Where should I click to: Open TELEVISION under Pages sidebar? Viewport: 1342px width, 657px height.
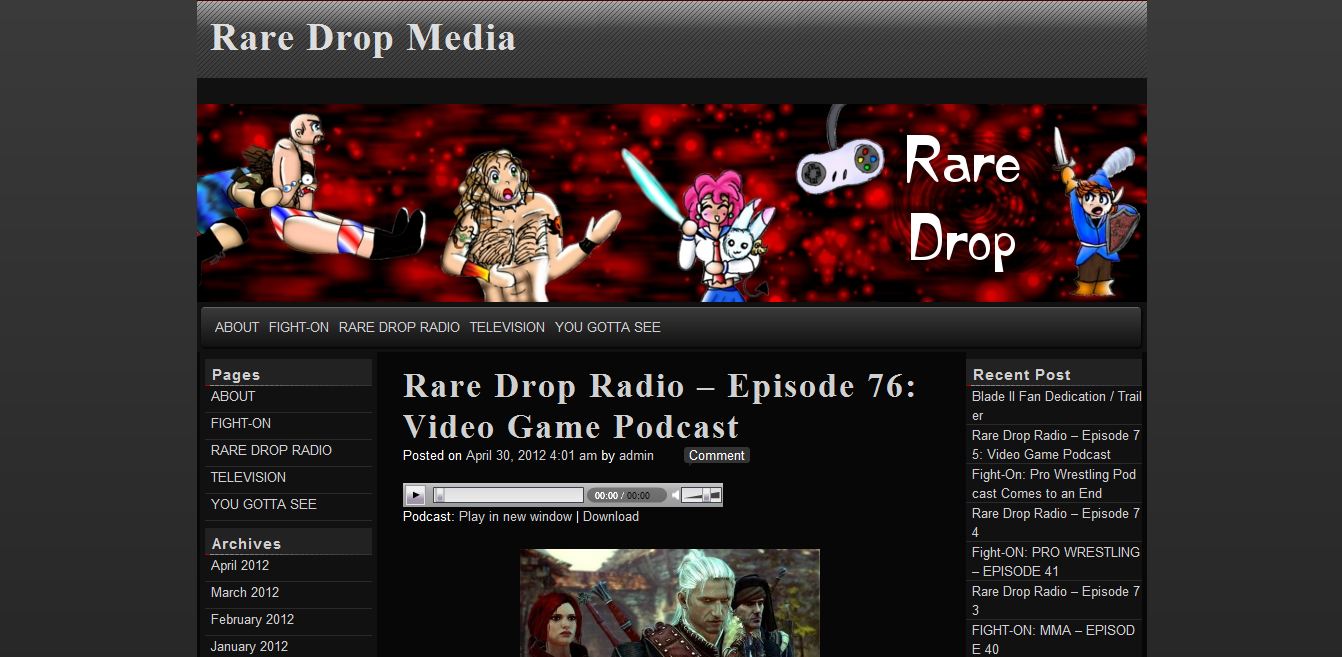[248, 477]
